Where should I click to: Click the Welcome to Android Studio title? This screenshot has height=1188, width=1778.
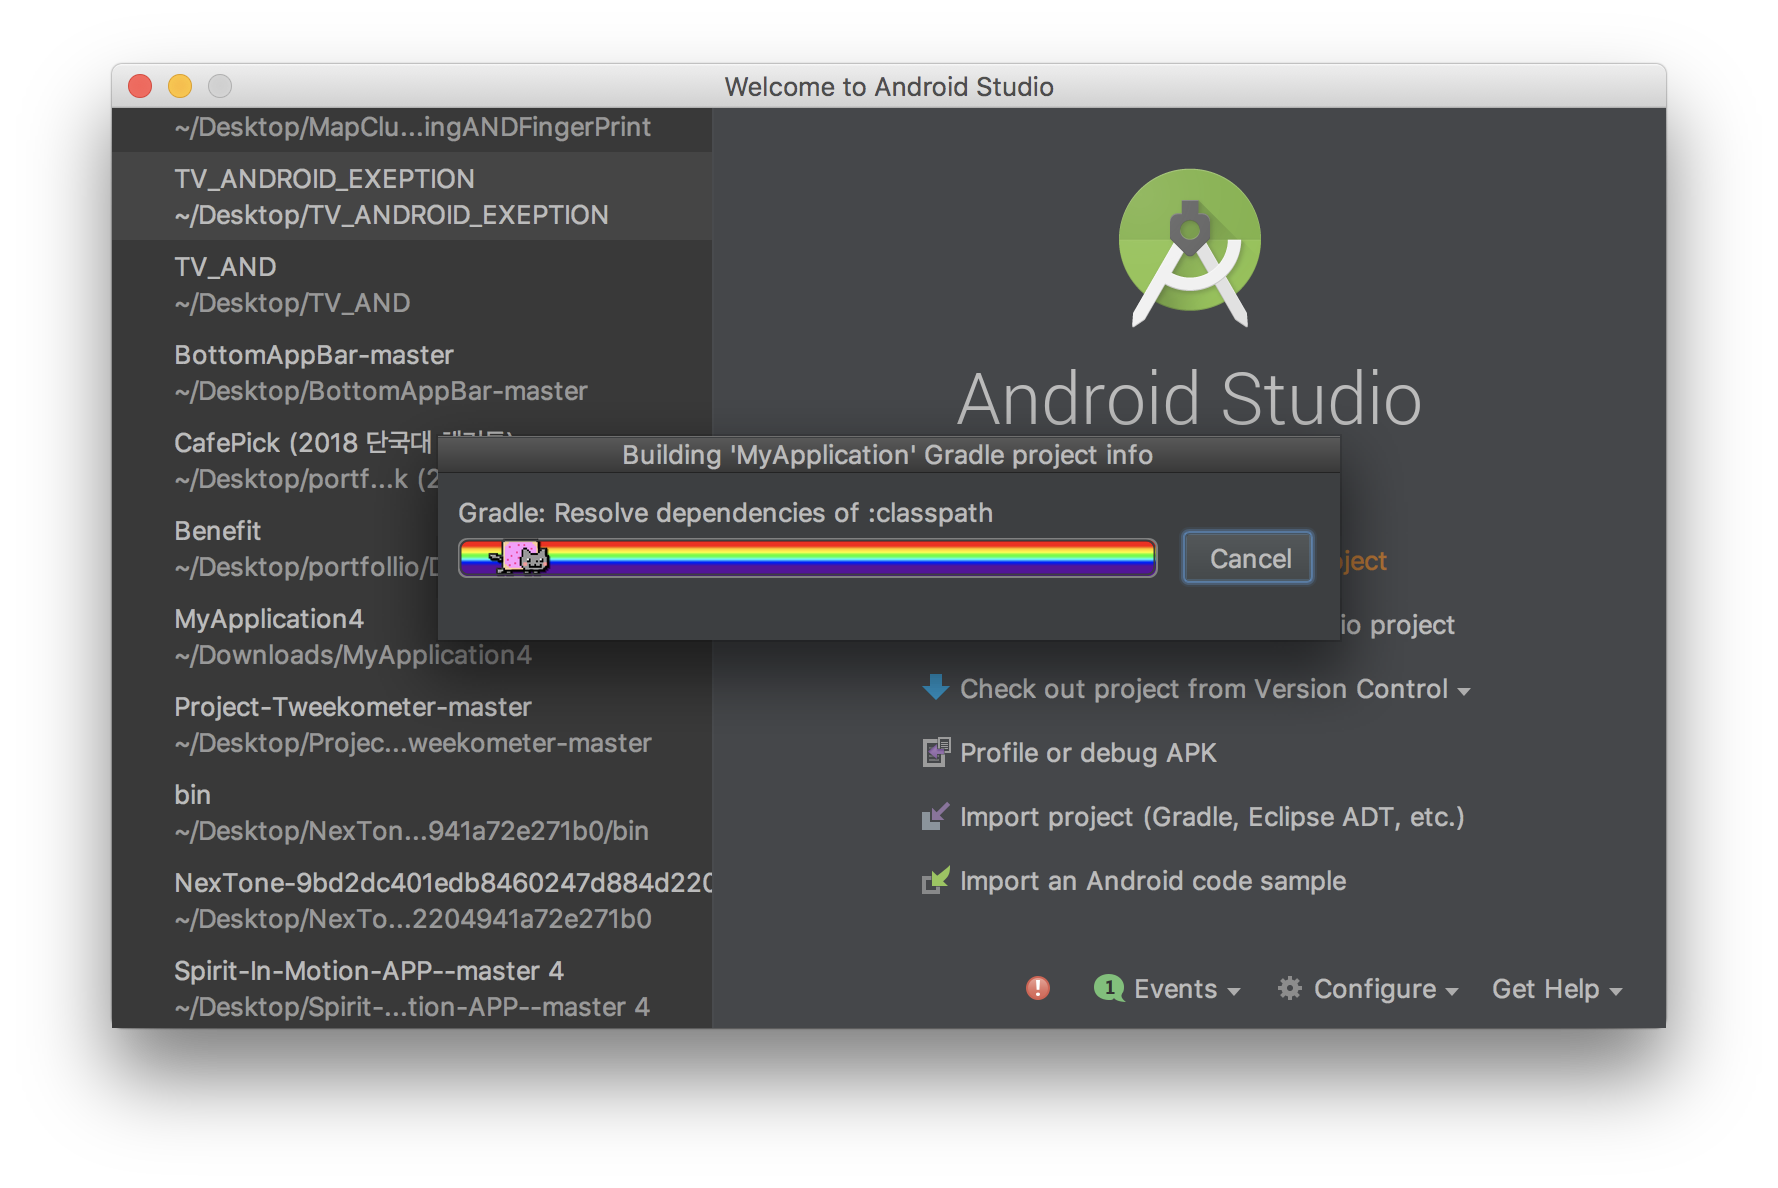pos(889,87)
